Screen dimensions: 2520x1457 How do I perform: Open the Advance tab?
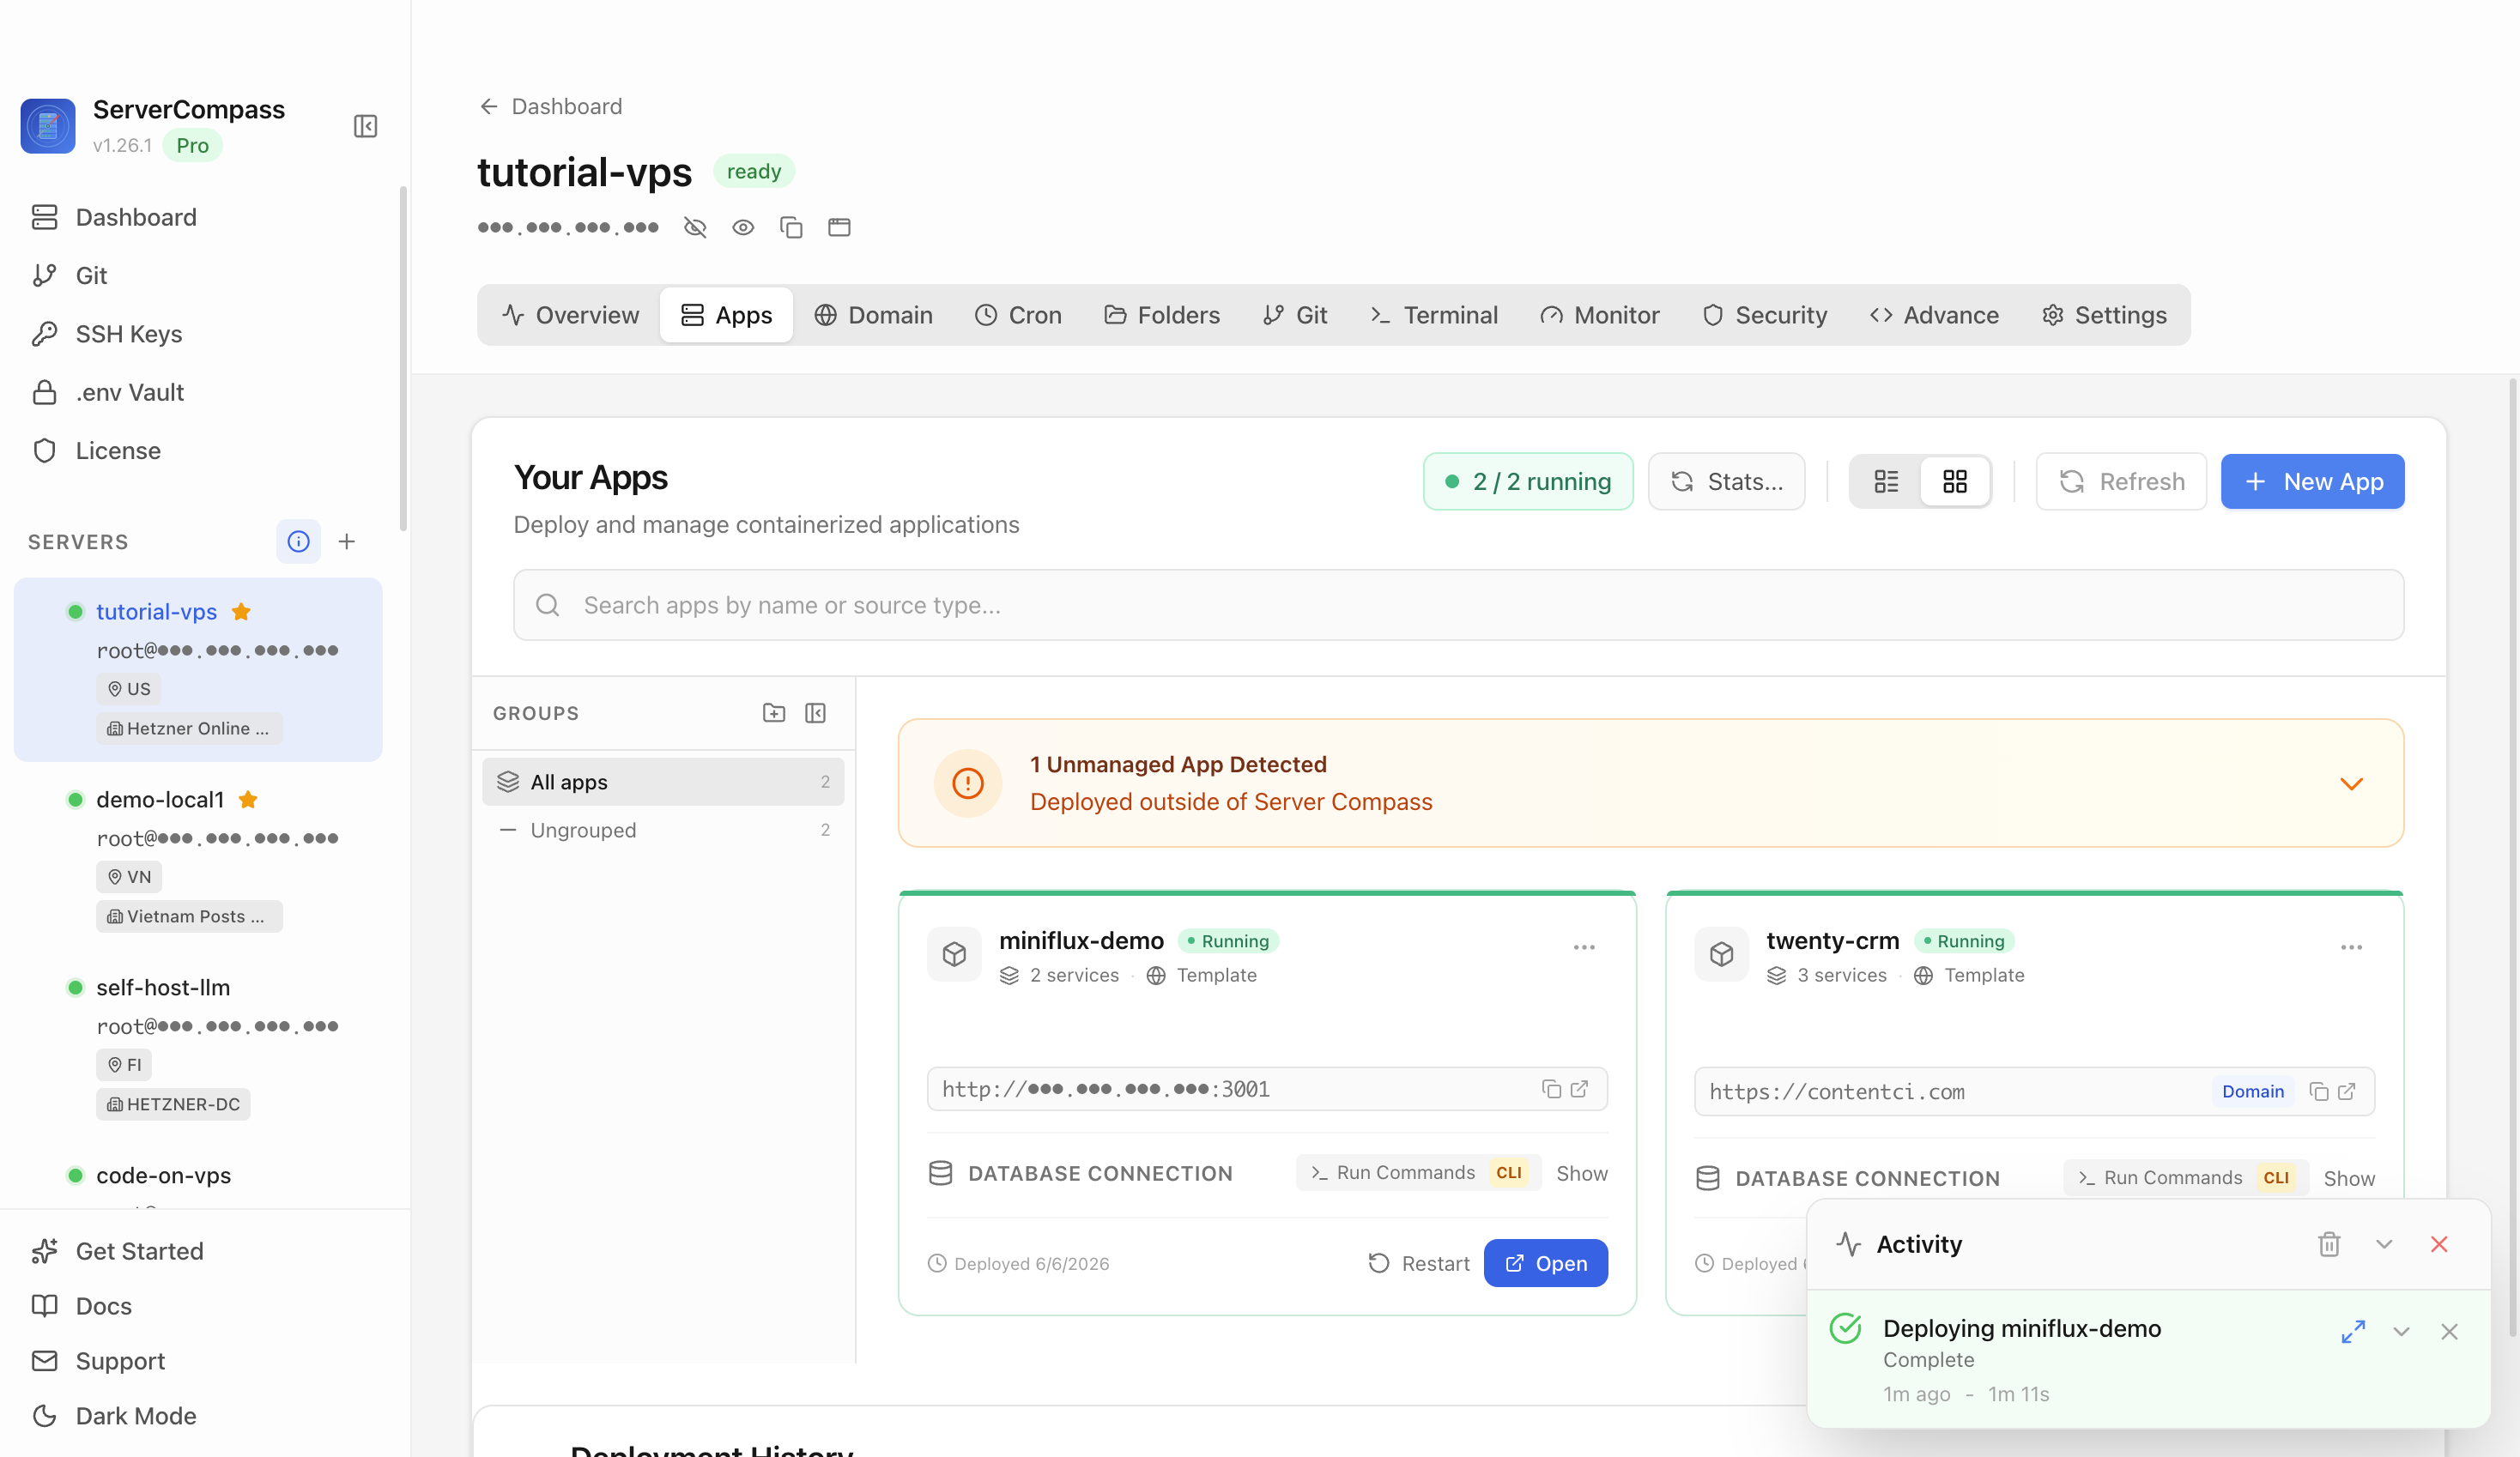coord(1934,316)
